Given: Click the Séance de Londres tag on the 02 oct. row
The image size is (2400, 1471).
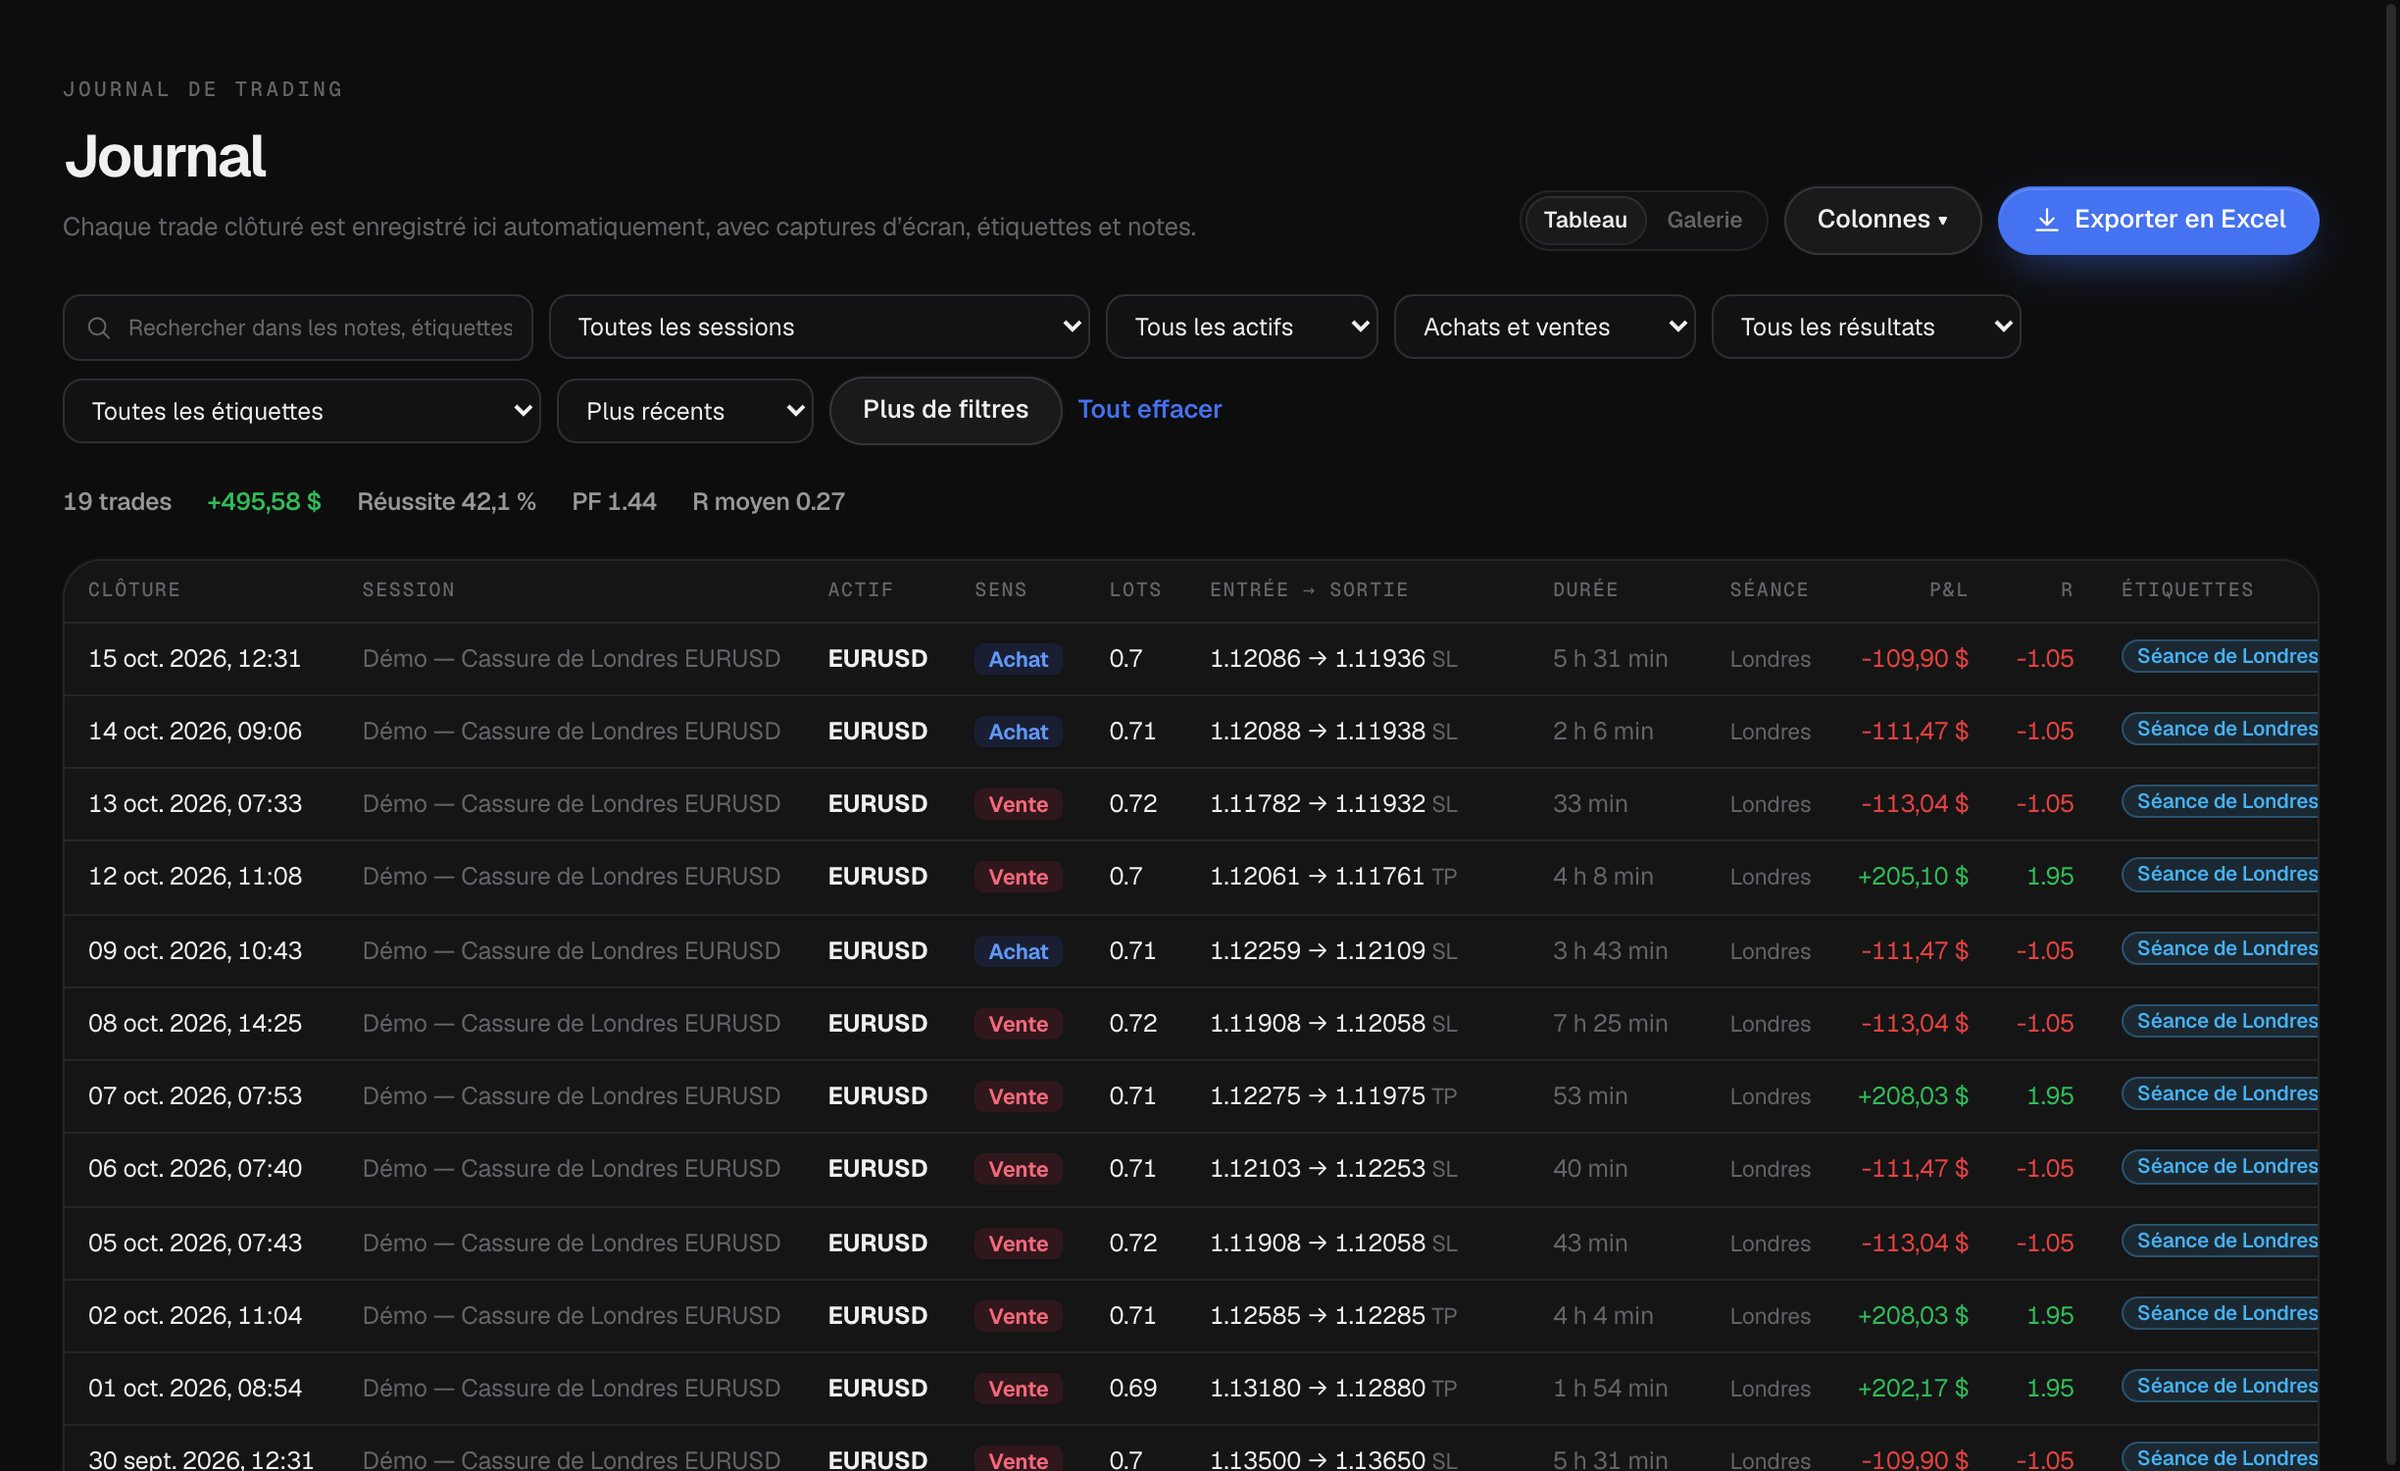Looking at the screenshot, I should pos(2221,1313).
